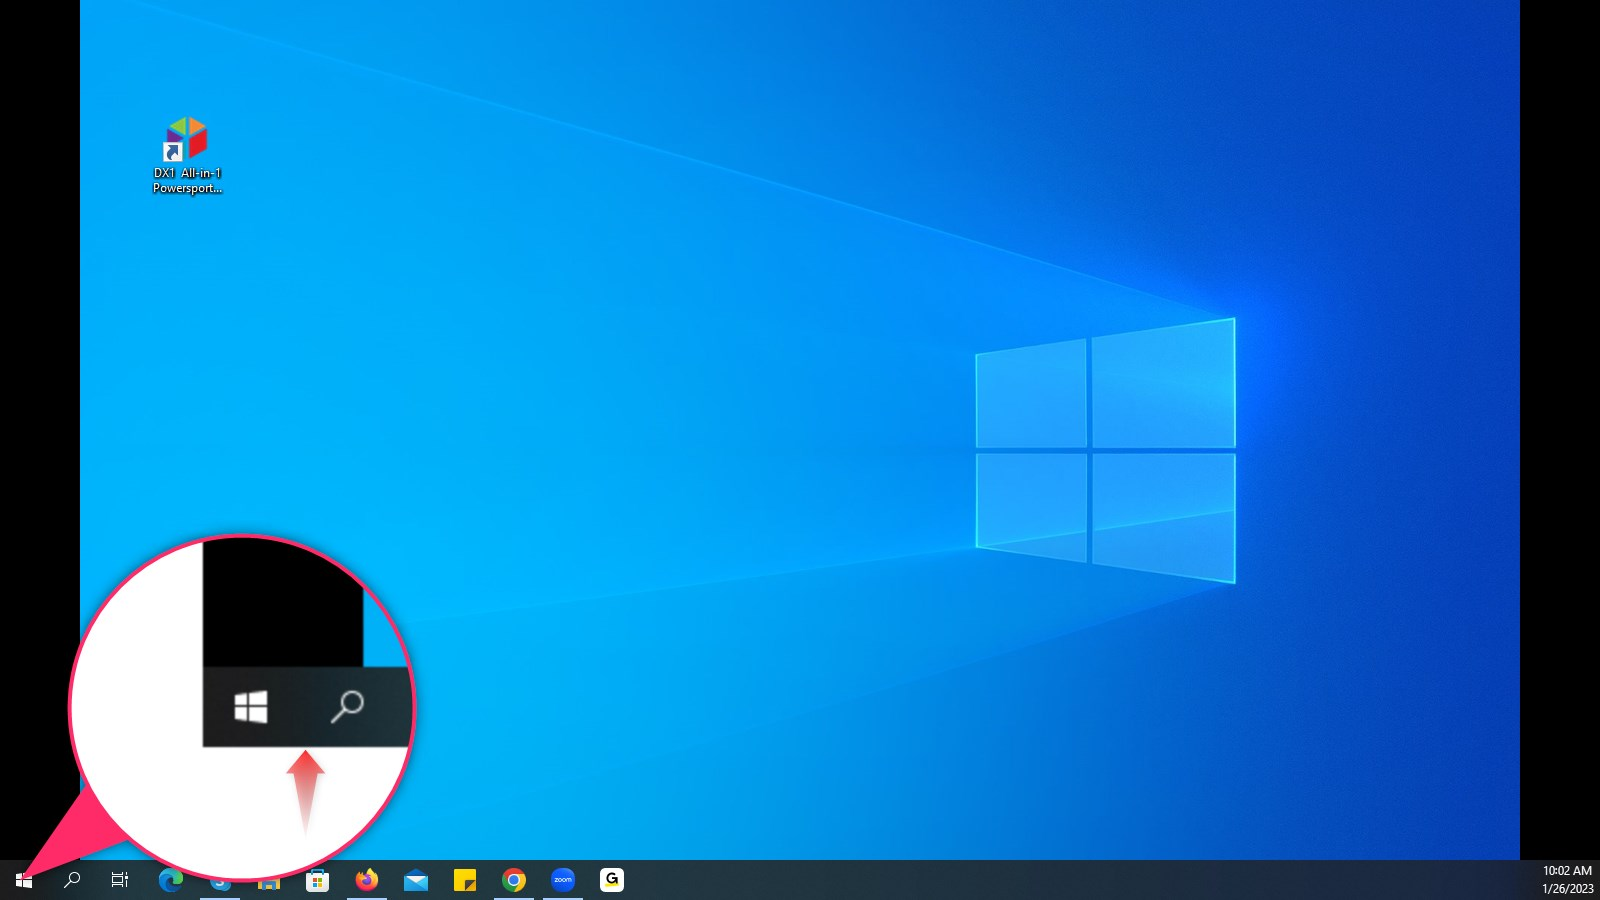Open Zoom from taskbar
Image resolution: width=1600 pixels, height=900 pixels.
point(563,880)
